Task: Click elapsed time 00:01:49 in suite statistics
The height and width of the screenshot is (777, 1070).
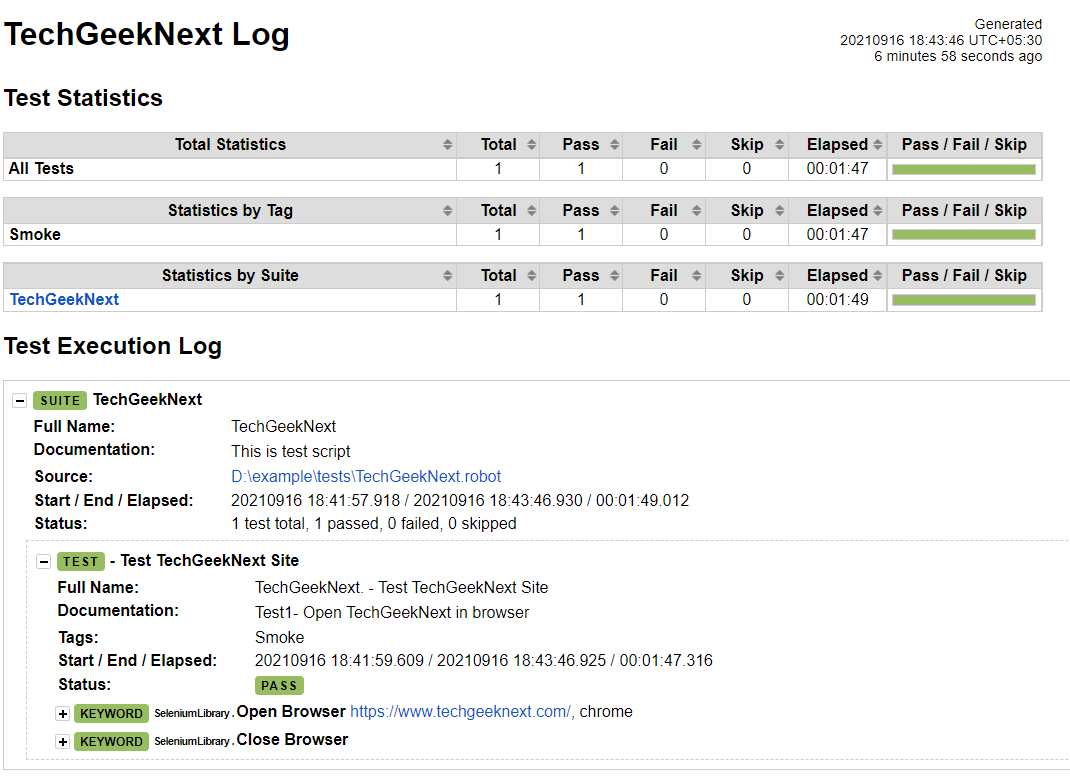Action: click(837, 299)
